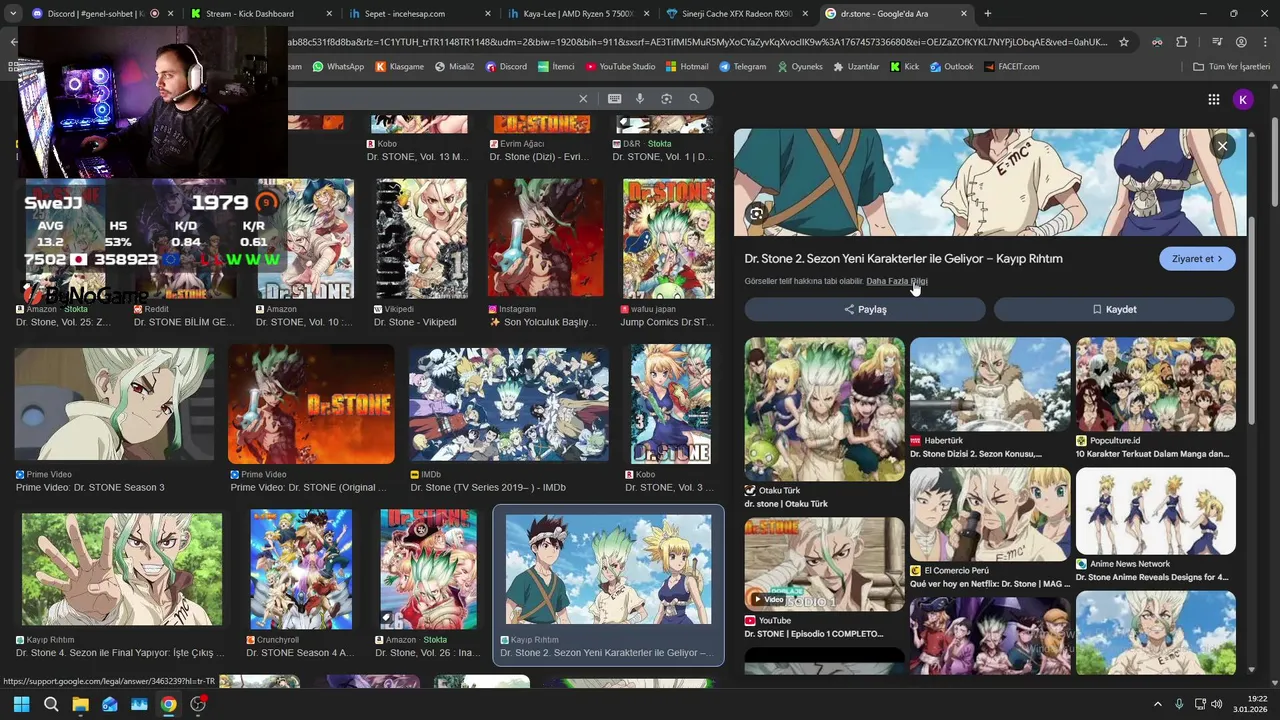The height and width of the screenshot is (720, 1280).
Task: Click the Paylaş share button
Action: [x=865, y=309]
